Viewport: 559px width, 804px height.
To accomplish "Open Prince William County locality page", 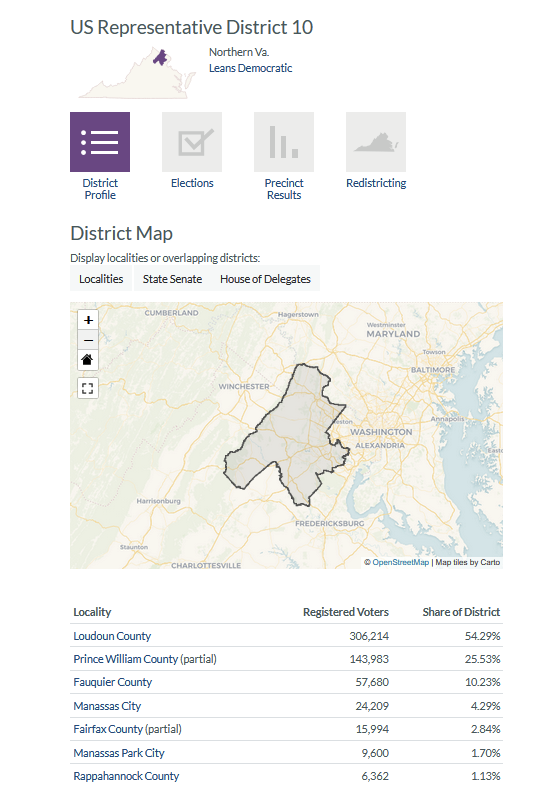I will pos(126,659).
